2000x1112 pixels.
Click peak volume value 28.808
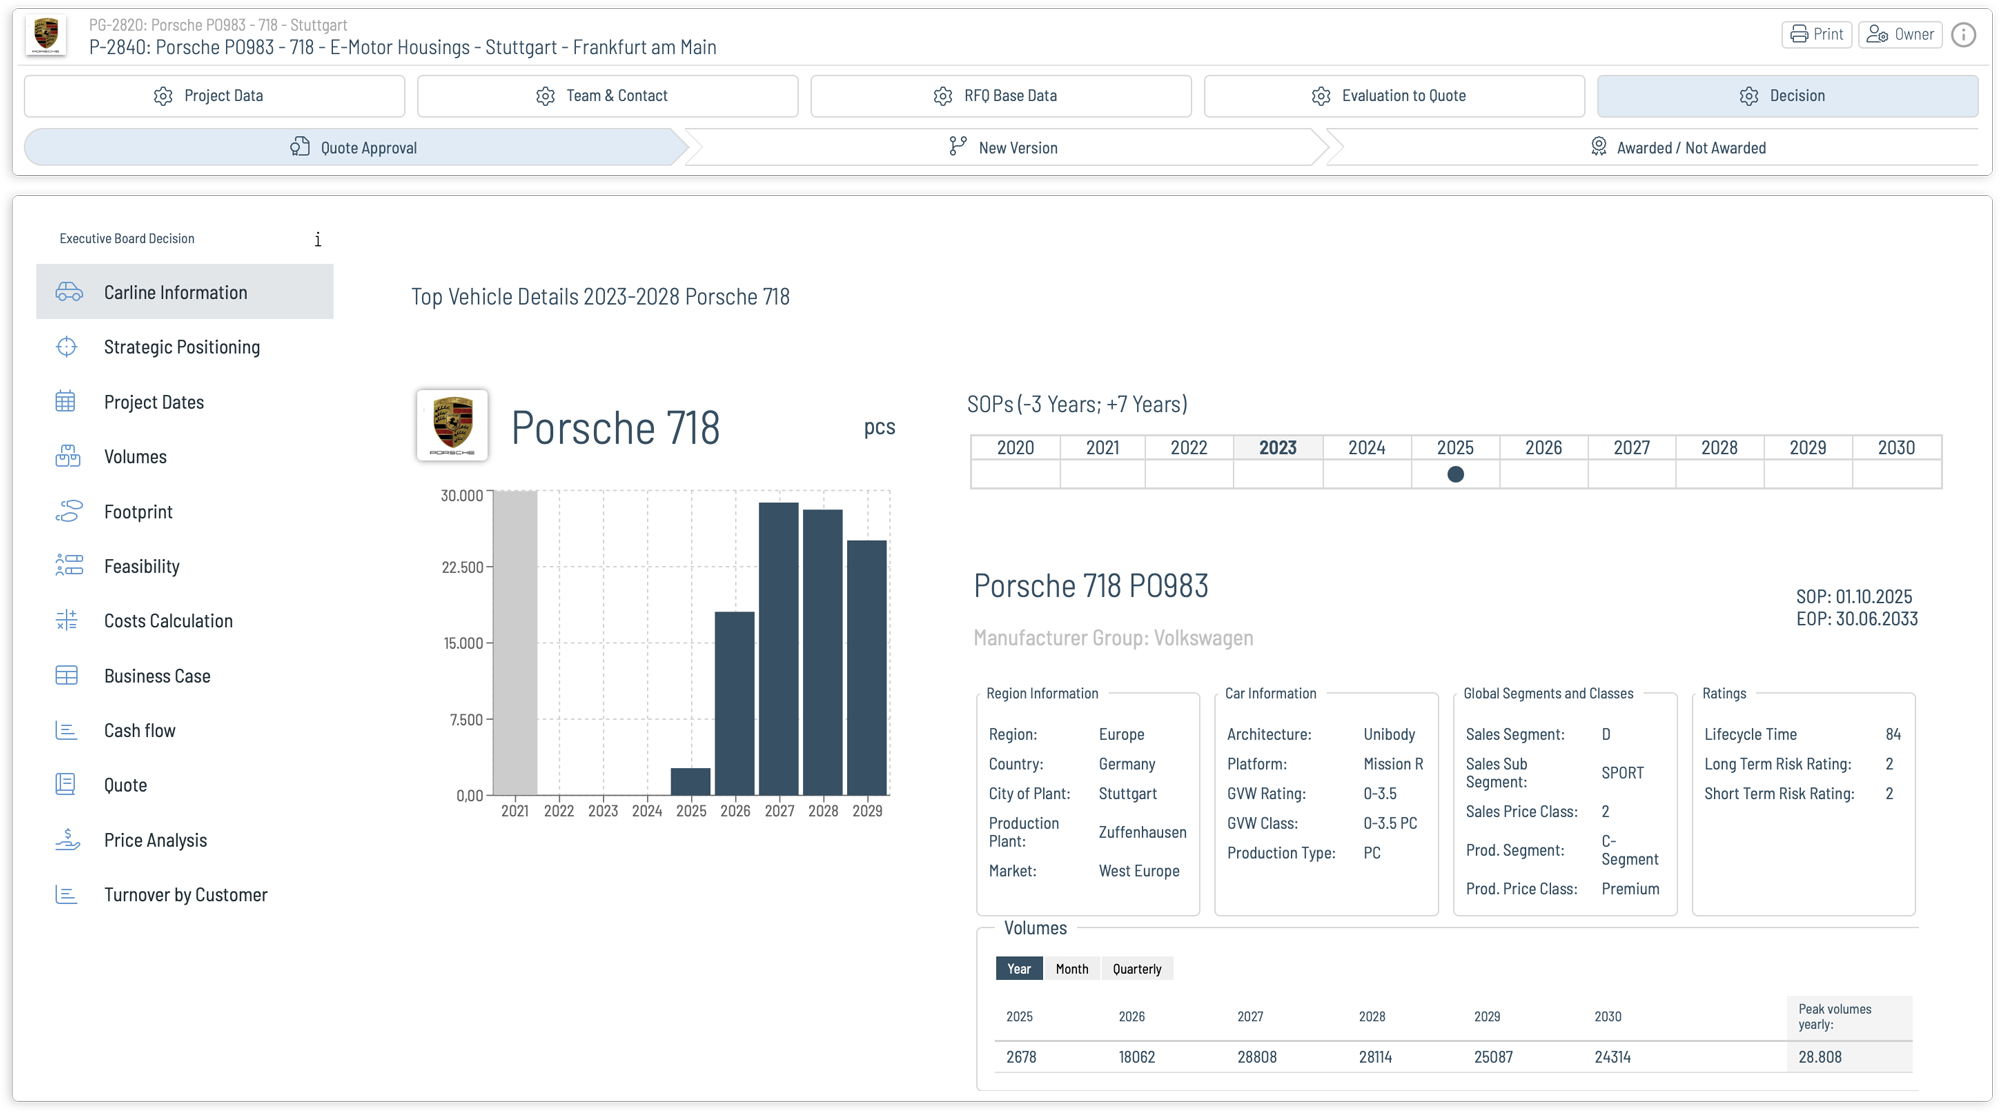click(1820, 1057)
